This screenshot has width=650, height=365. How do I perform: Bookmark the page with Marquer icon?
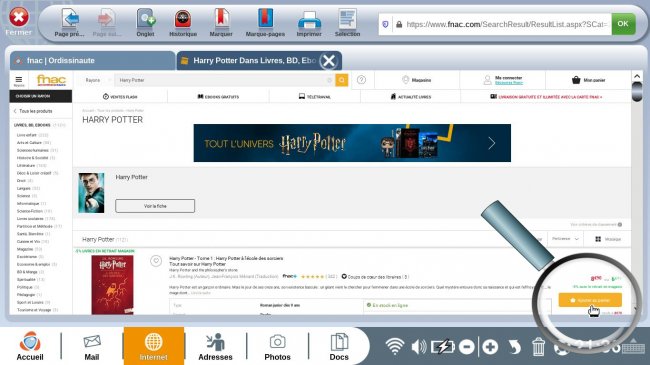tap(221, 19)
